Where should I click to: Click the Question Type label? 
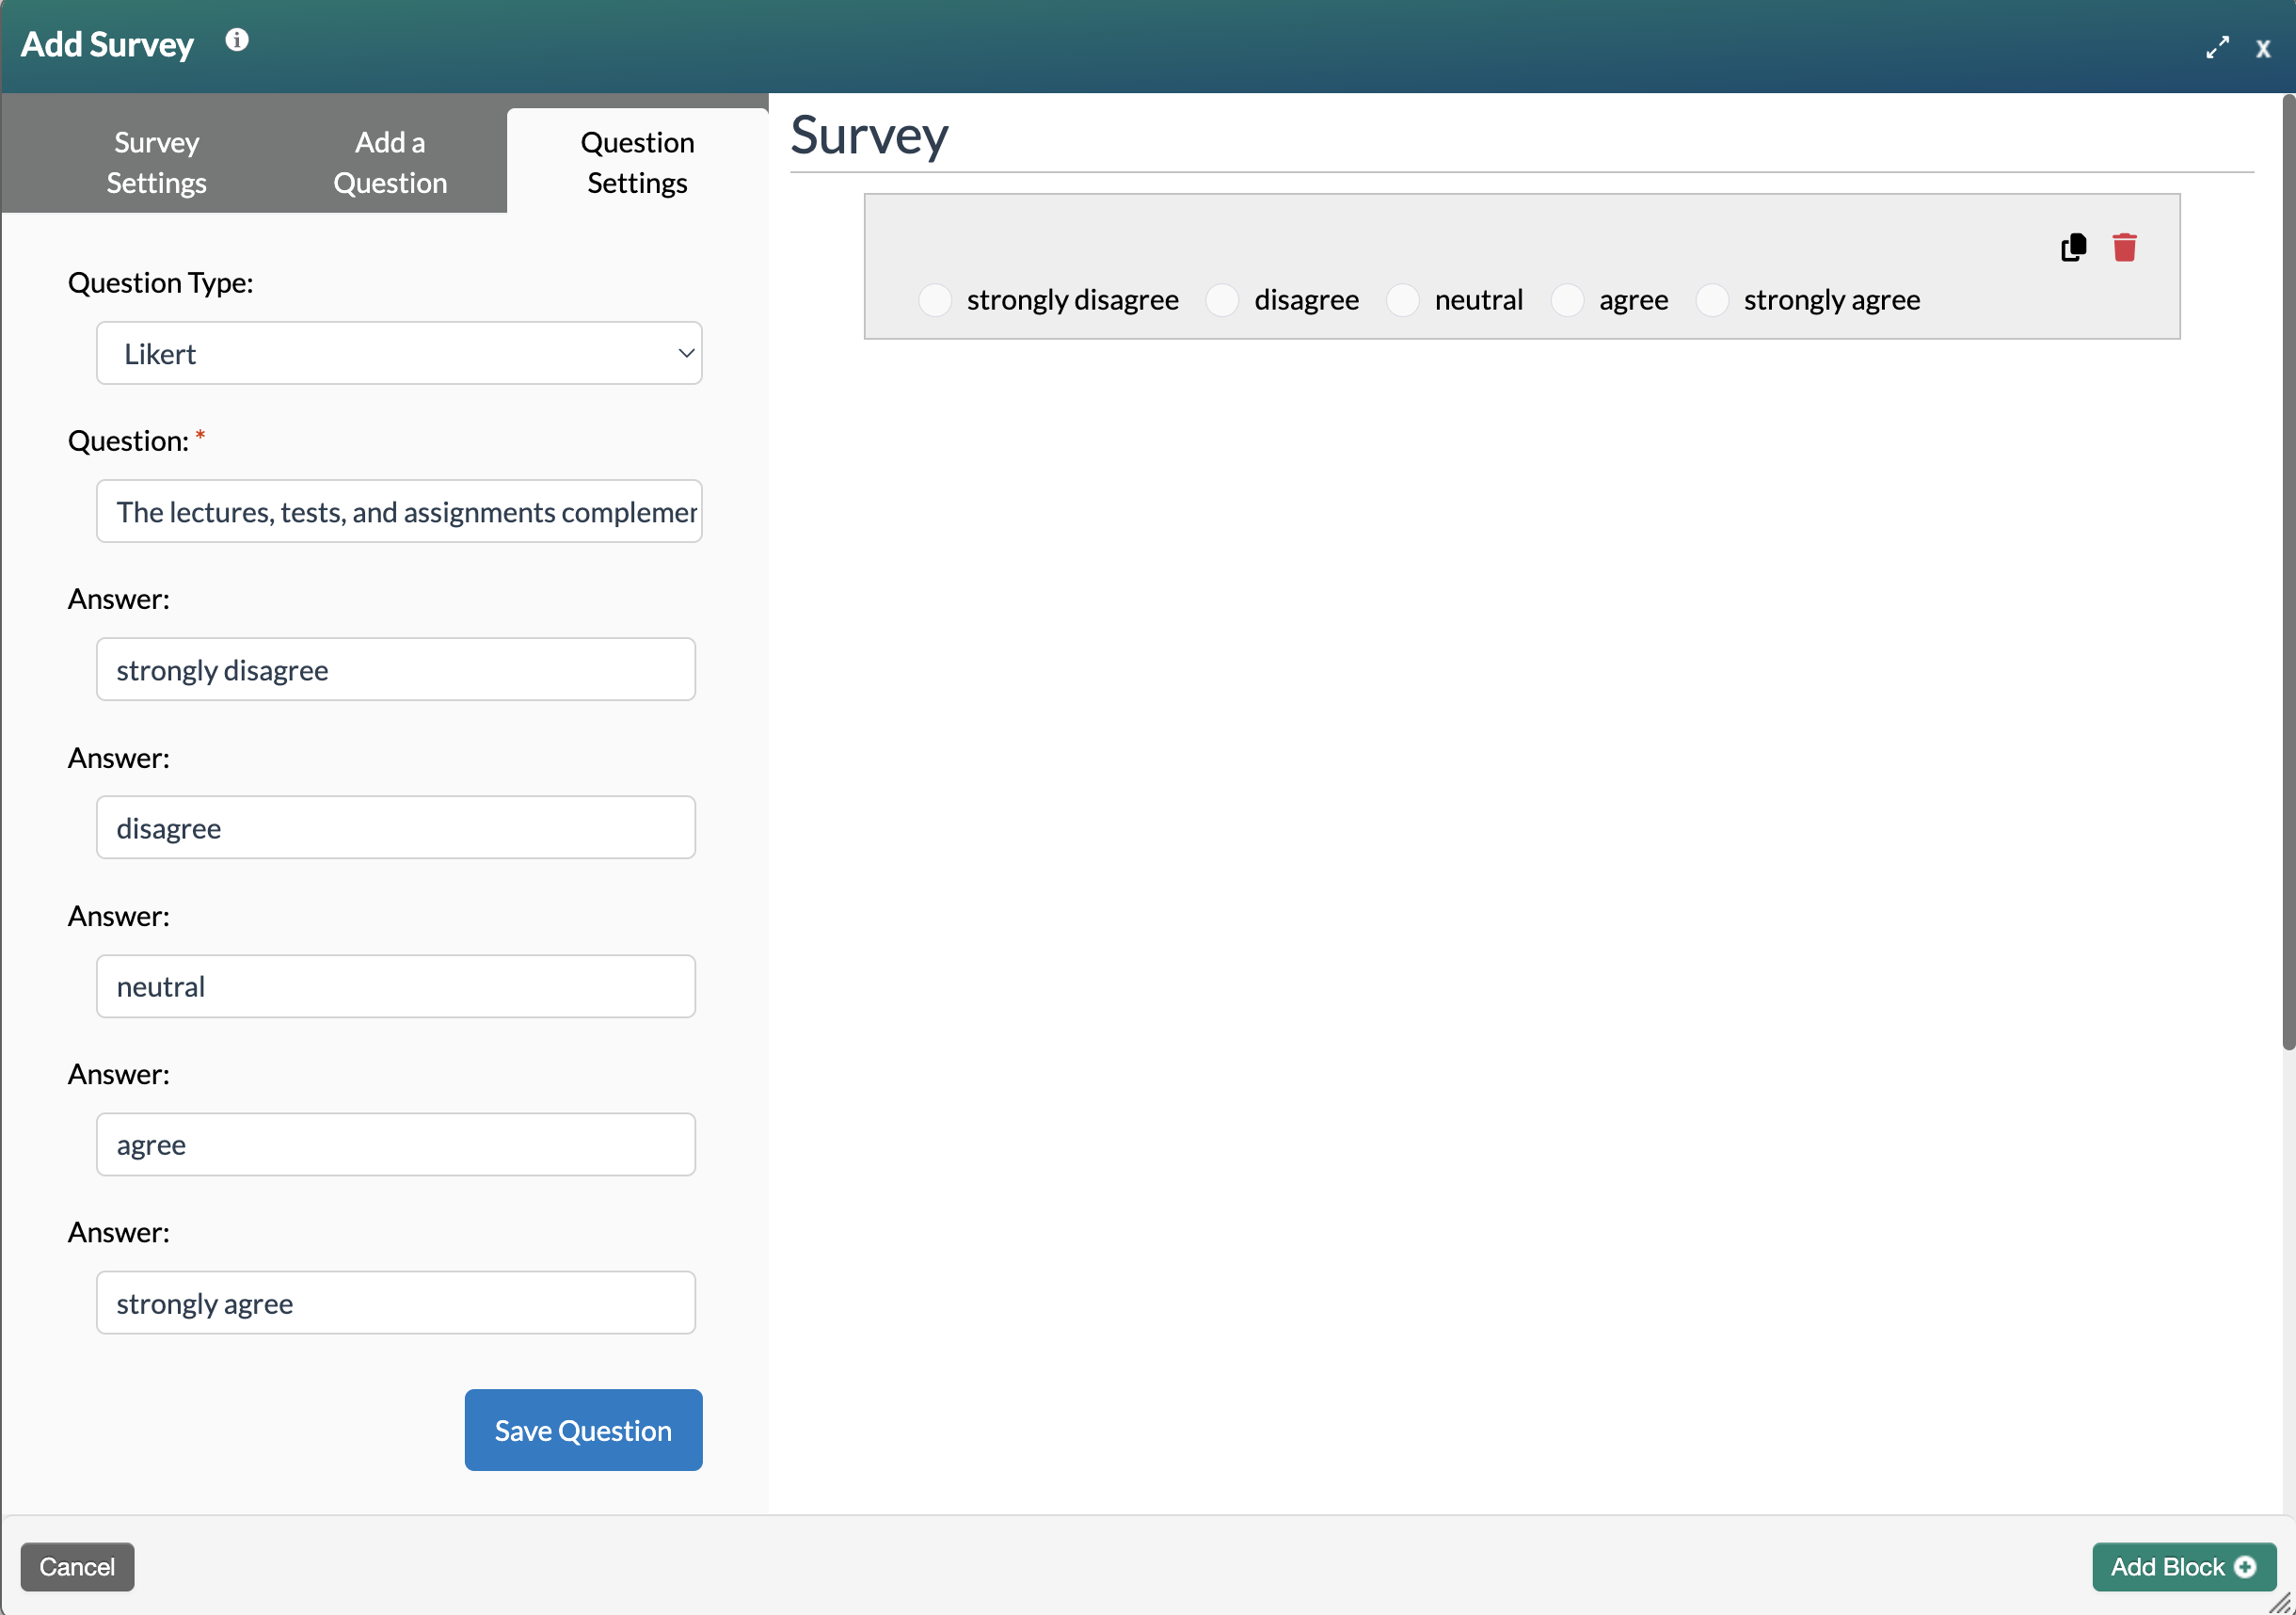point(160,283)
